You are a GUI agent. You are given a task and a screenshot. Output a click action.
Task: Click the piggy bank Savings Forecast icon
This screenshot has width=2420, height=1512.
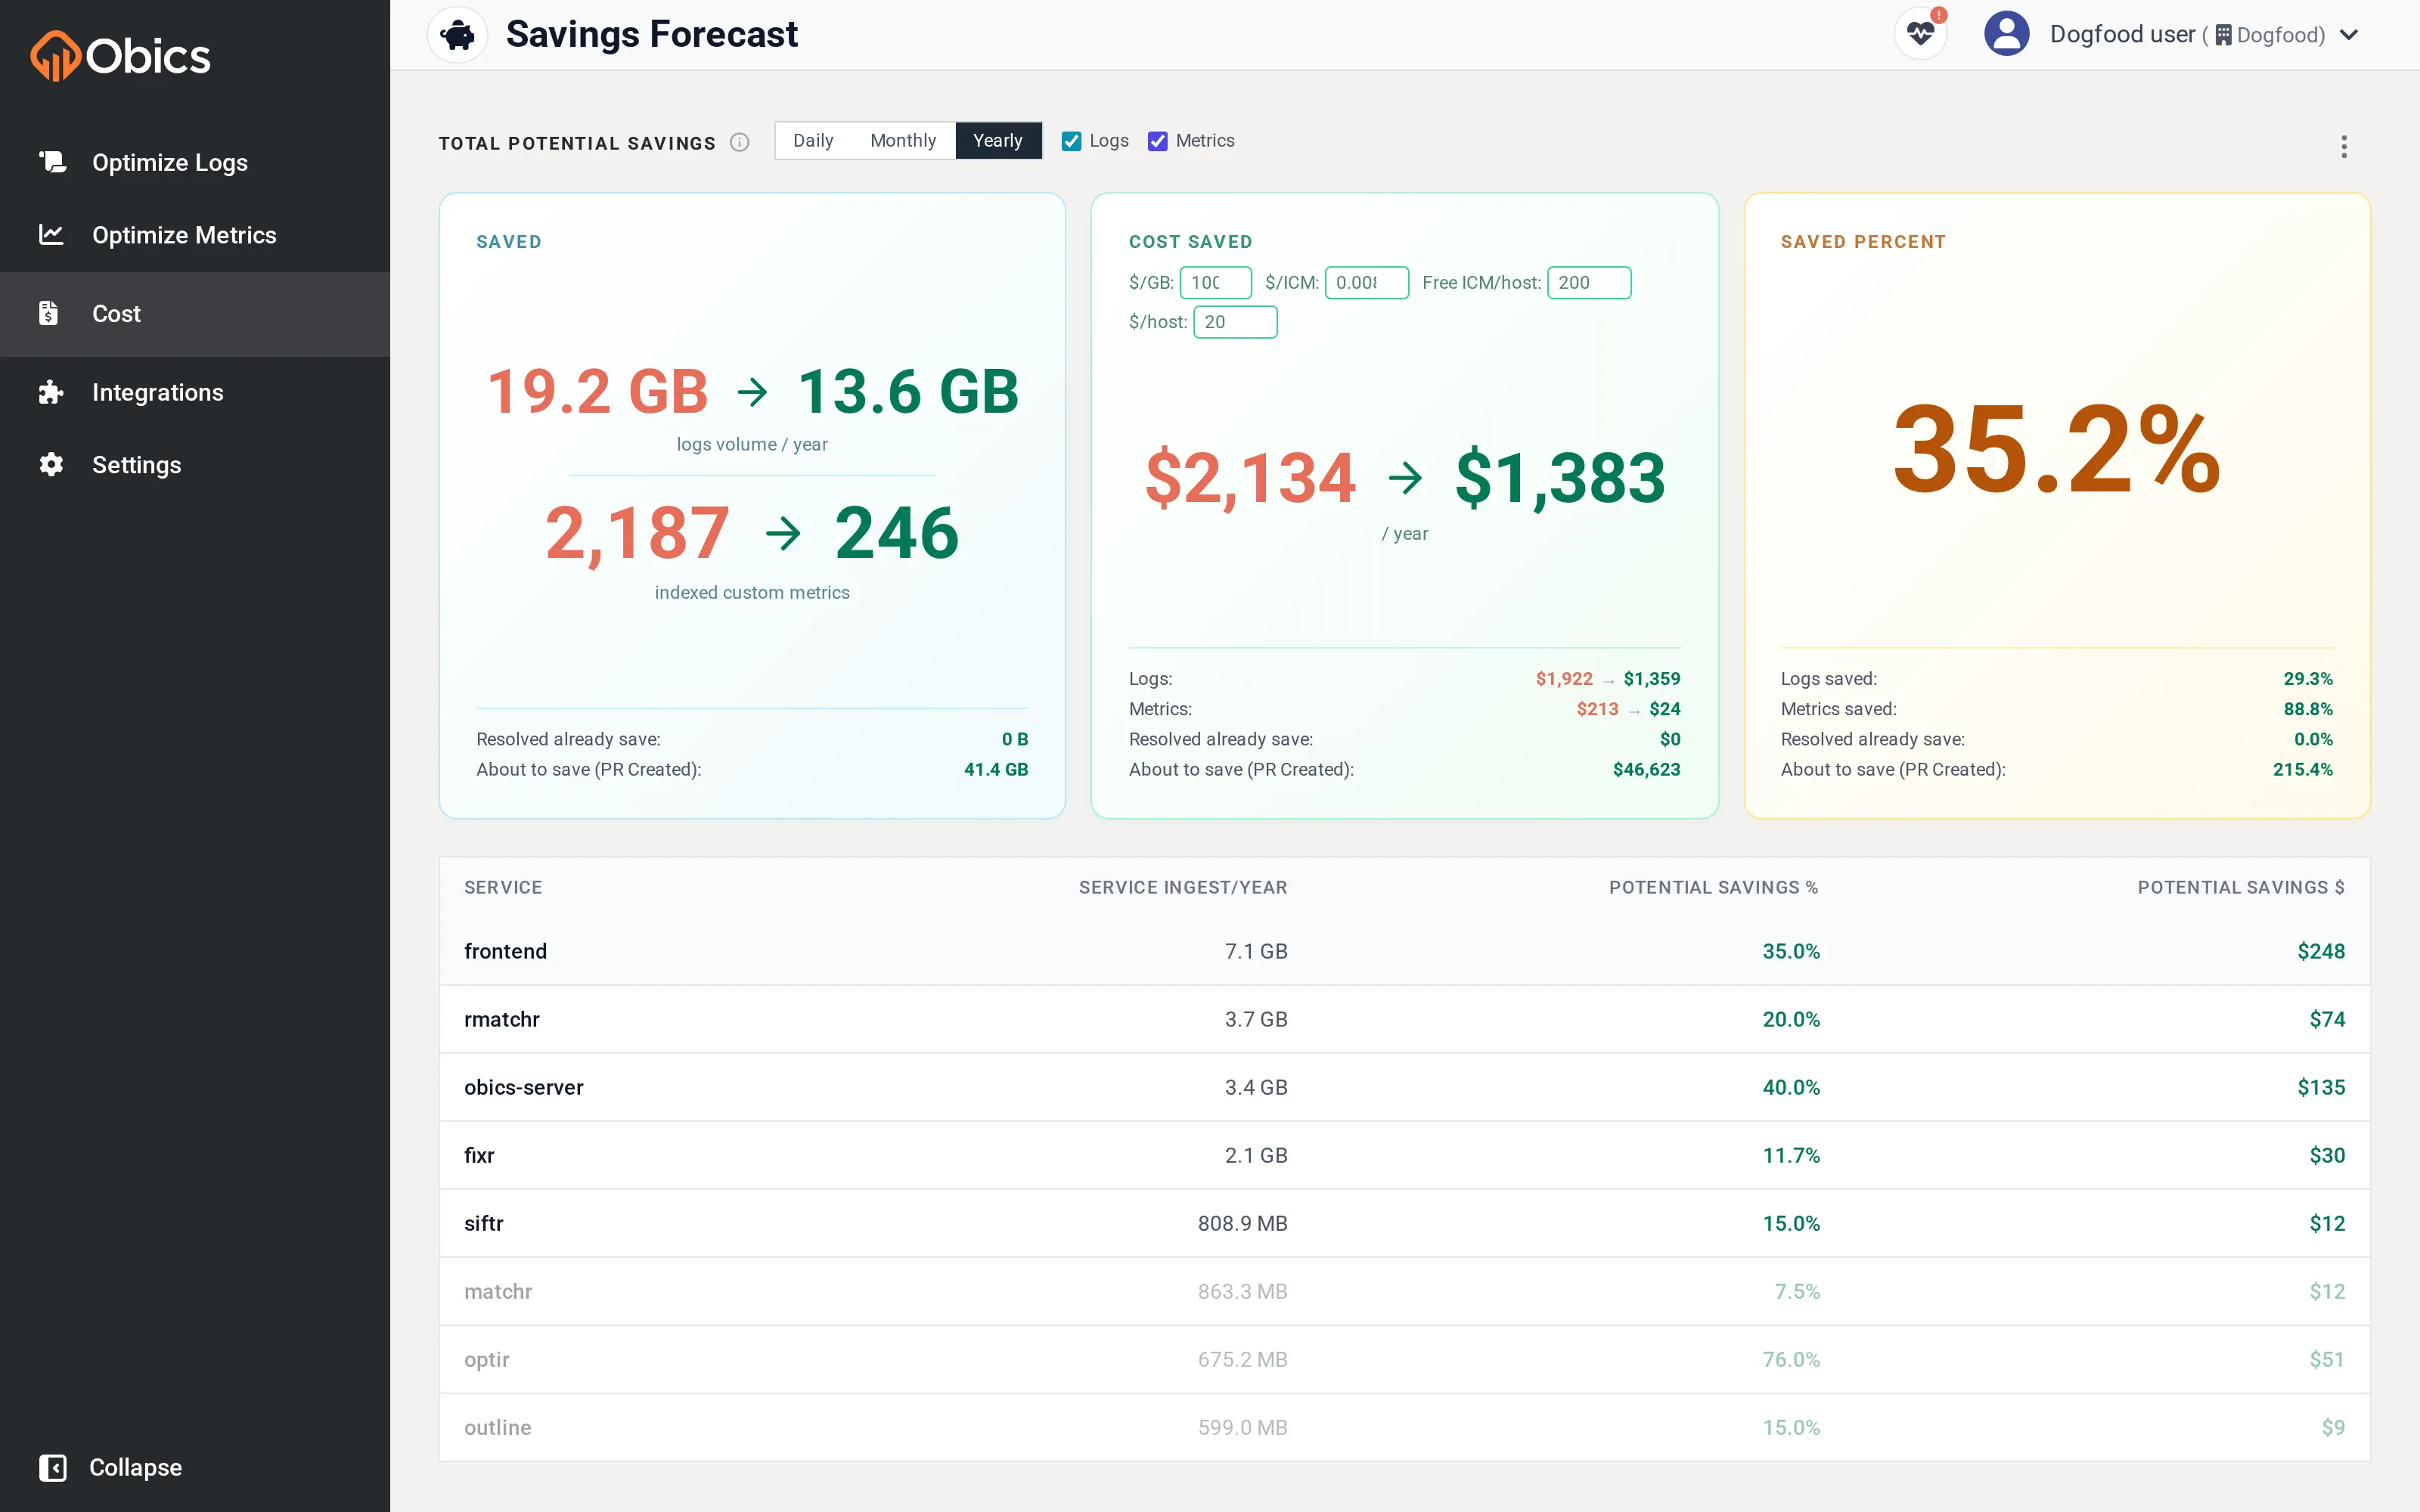tap(458, 35)
